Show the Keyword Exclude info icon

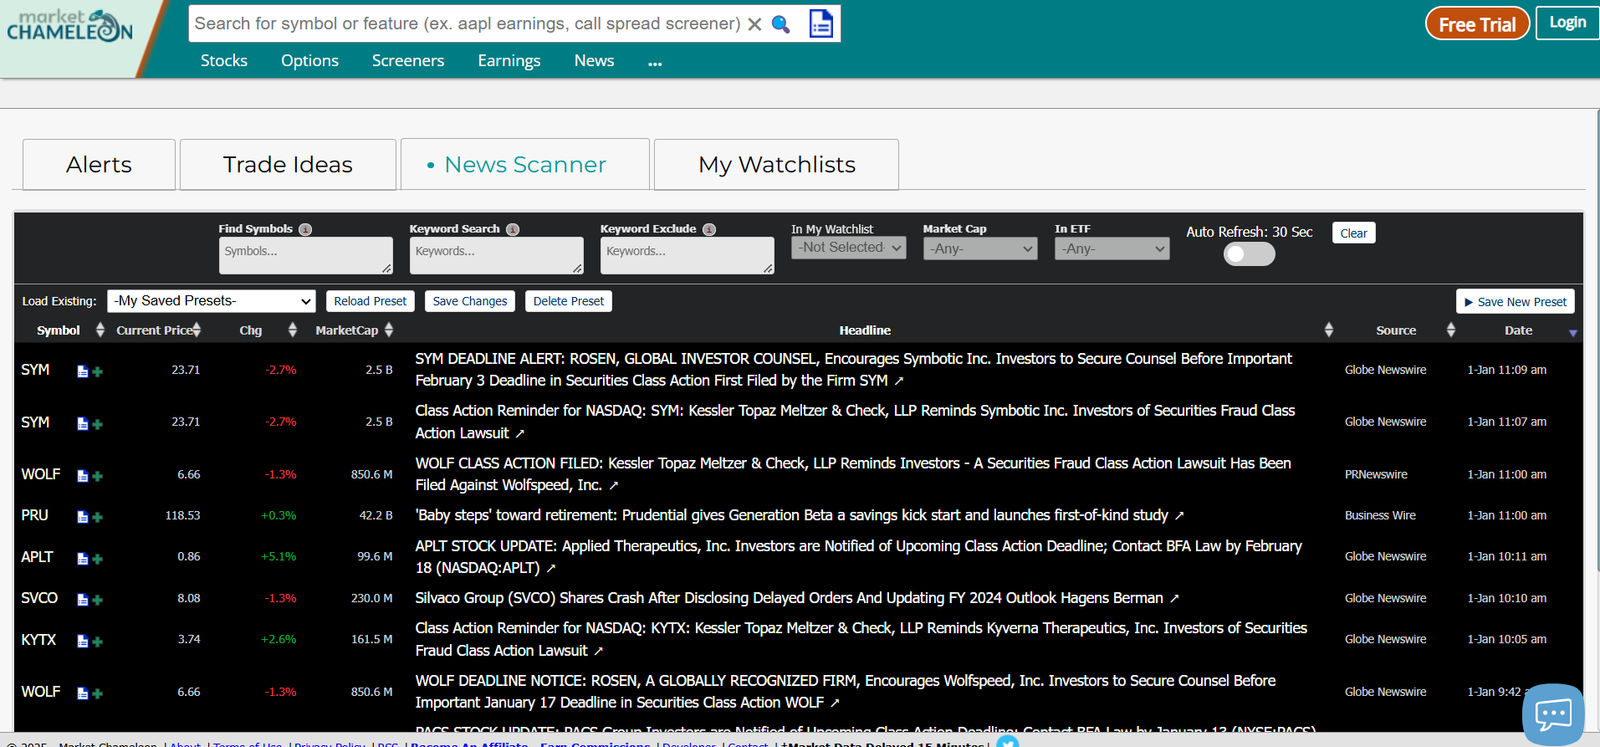[709, 229]
